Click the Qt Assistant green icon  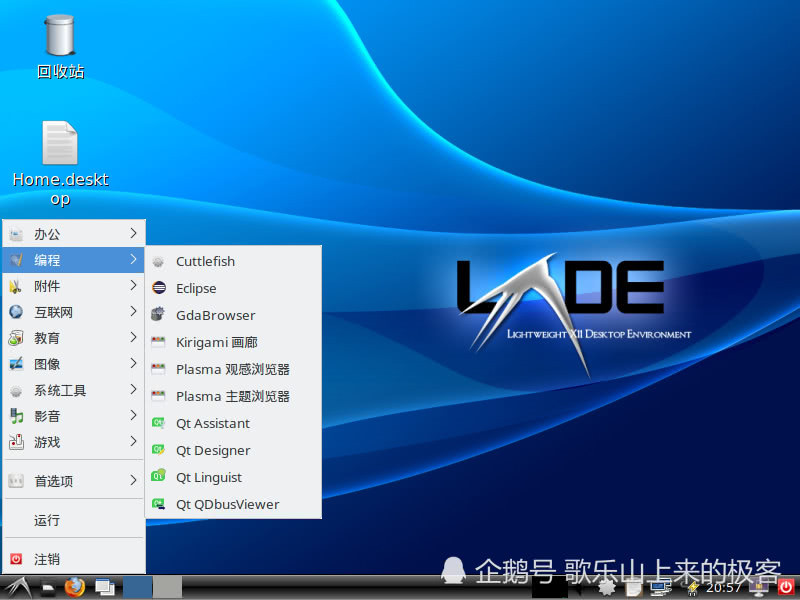pos(158,422)
